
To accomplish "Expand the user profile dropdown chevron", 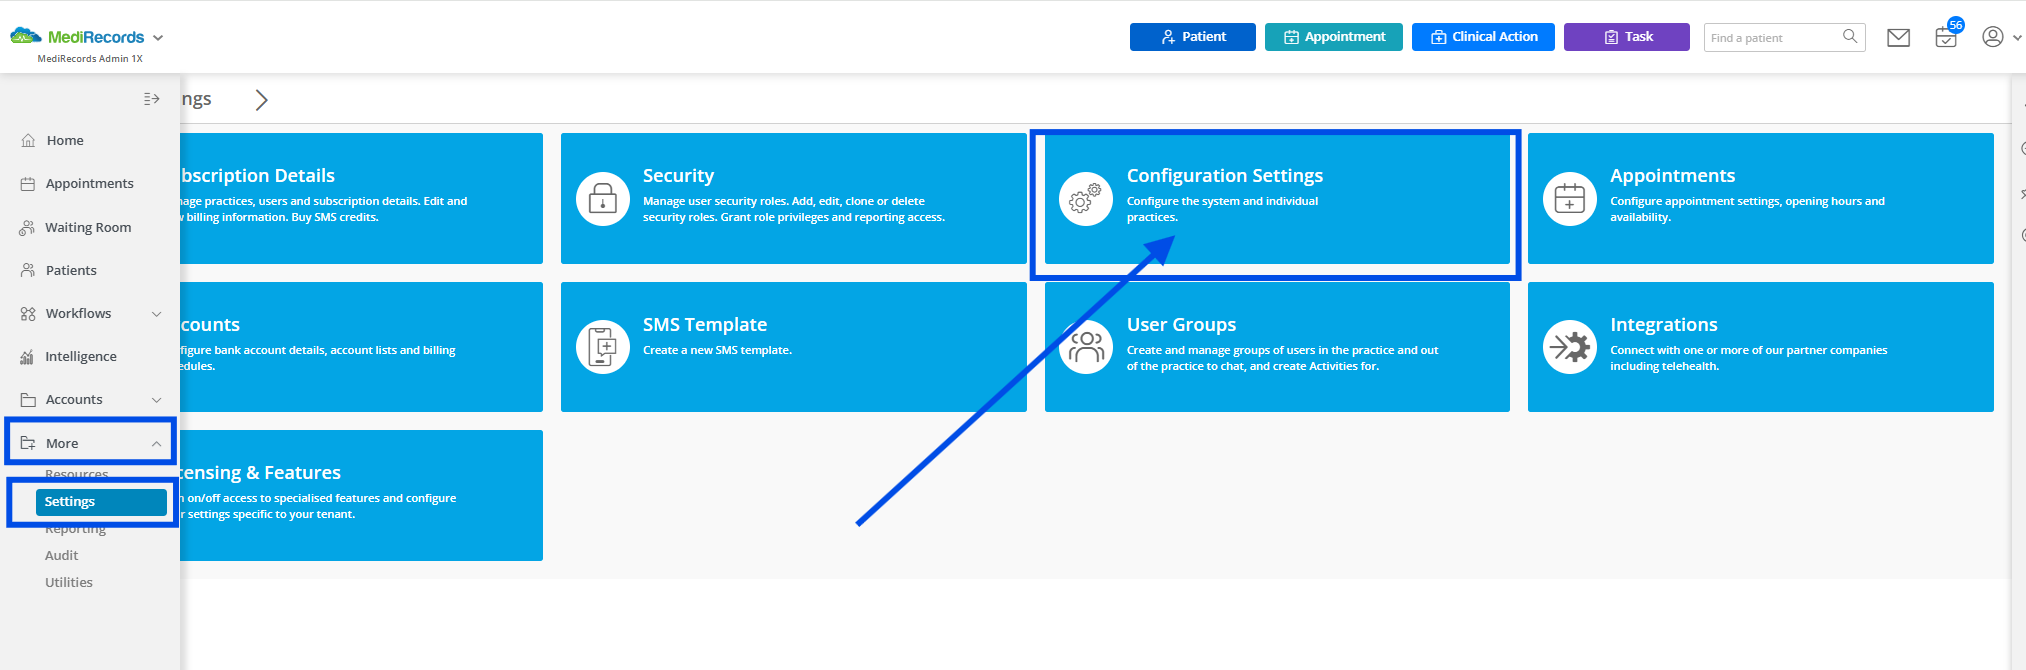I will tap(2017, 38).
